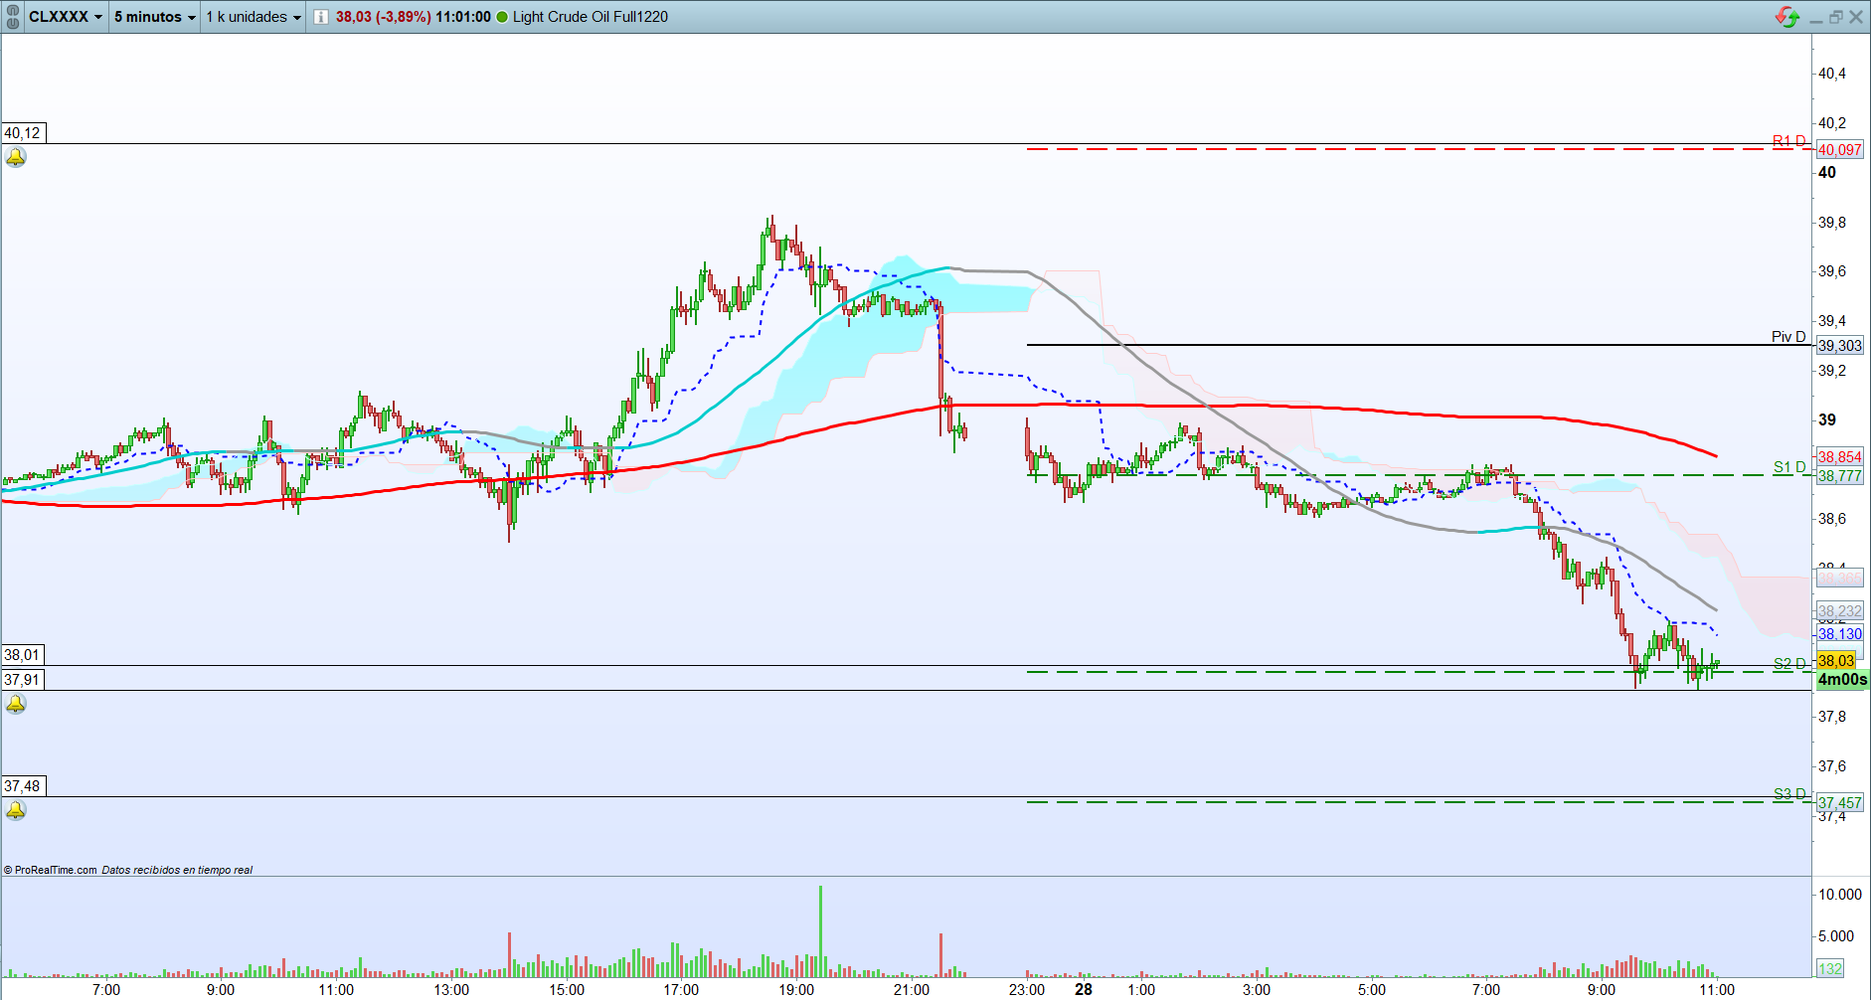Viewport: 1871px width, 1000px height.
Task: Click the 1:00 time axis label
Action: (1141, 990)
